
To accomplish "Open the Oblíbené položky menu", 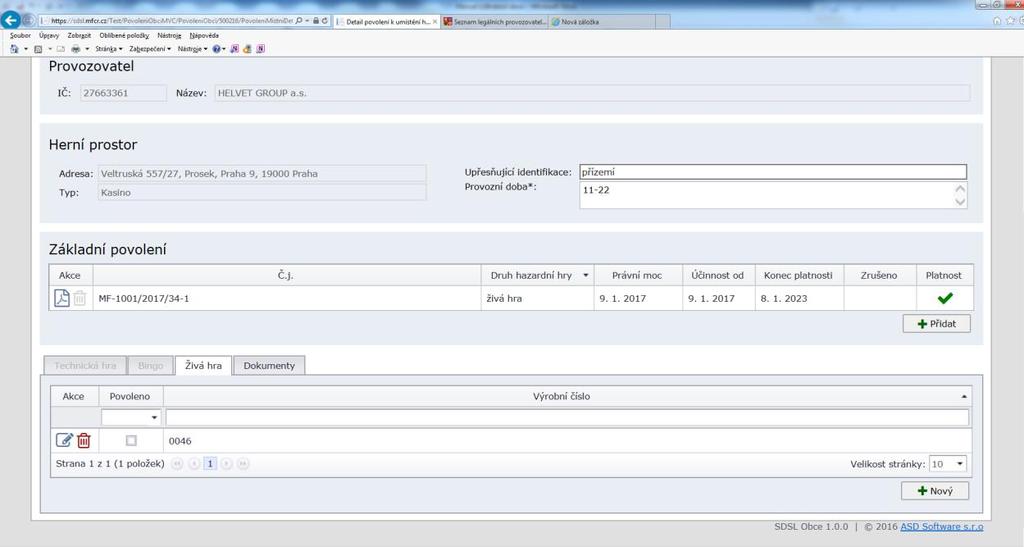I will [x=124, y=35].
